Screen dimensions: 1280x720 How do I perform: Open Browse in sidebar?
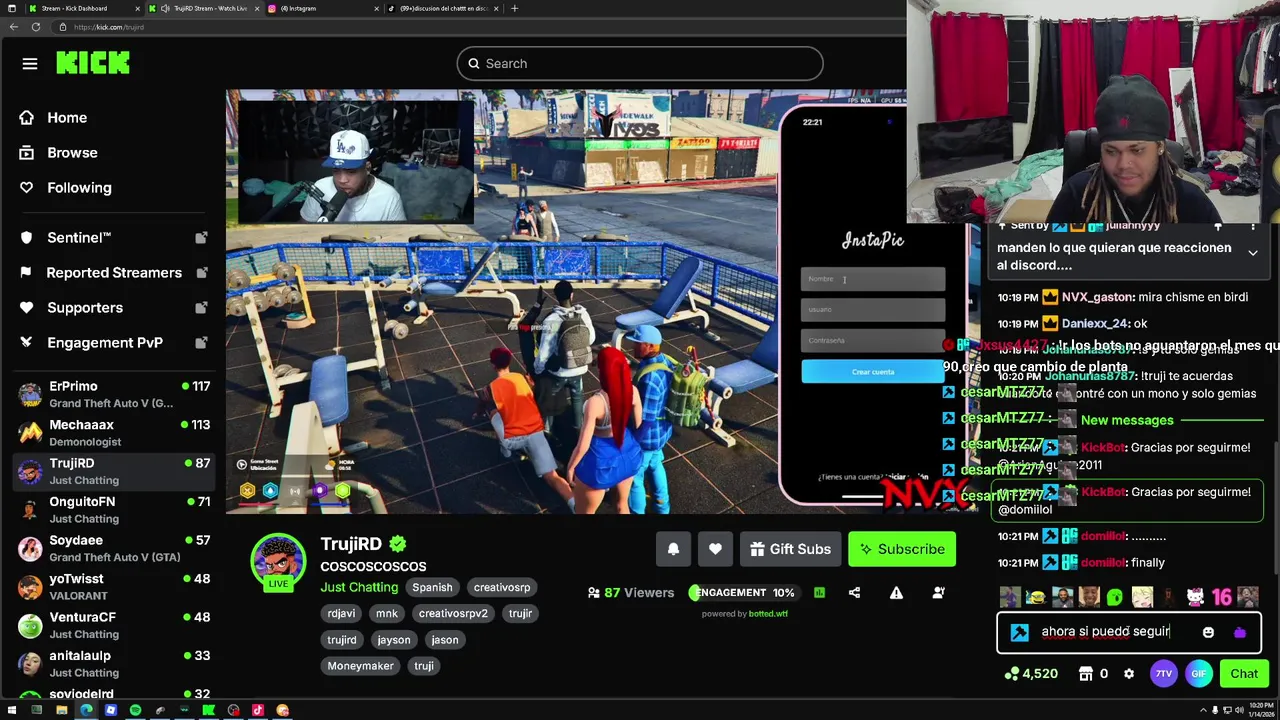72,153
